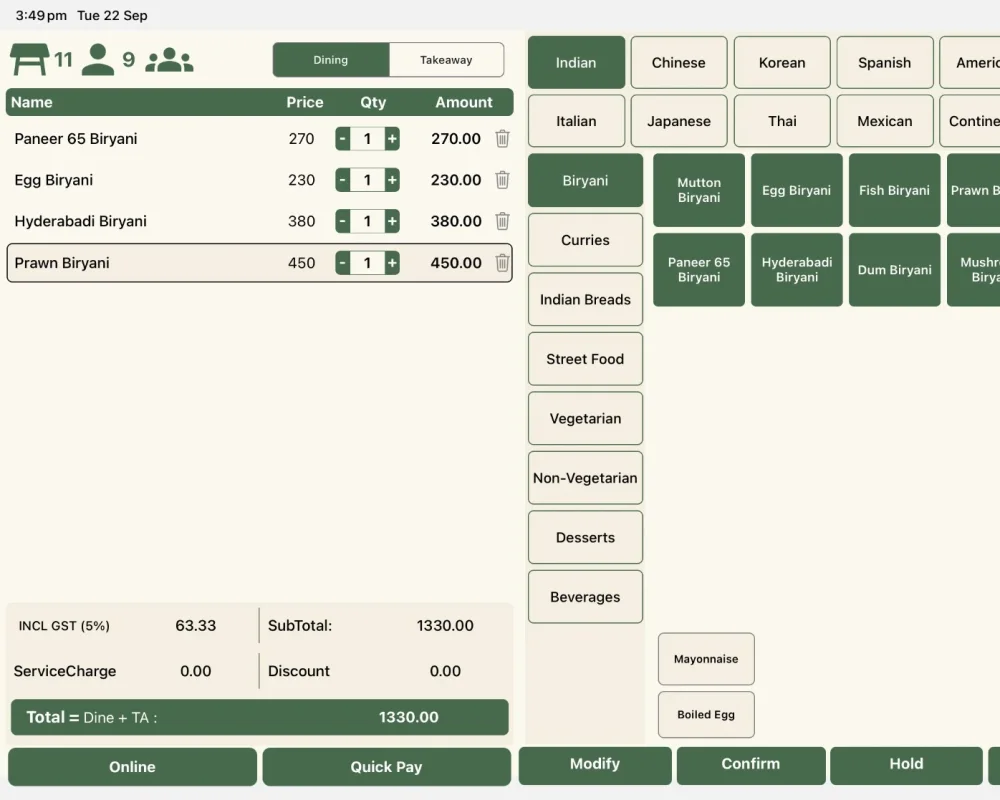Open table selection icon showing 11
Viewport: 1000px width, 800px height.
tap(29, 59)
